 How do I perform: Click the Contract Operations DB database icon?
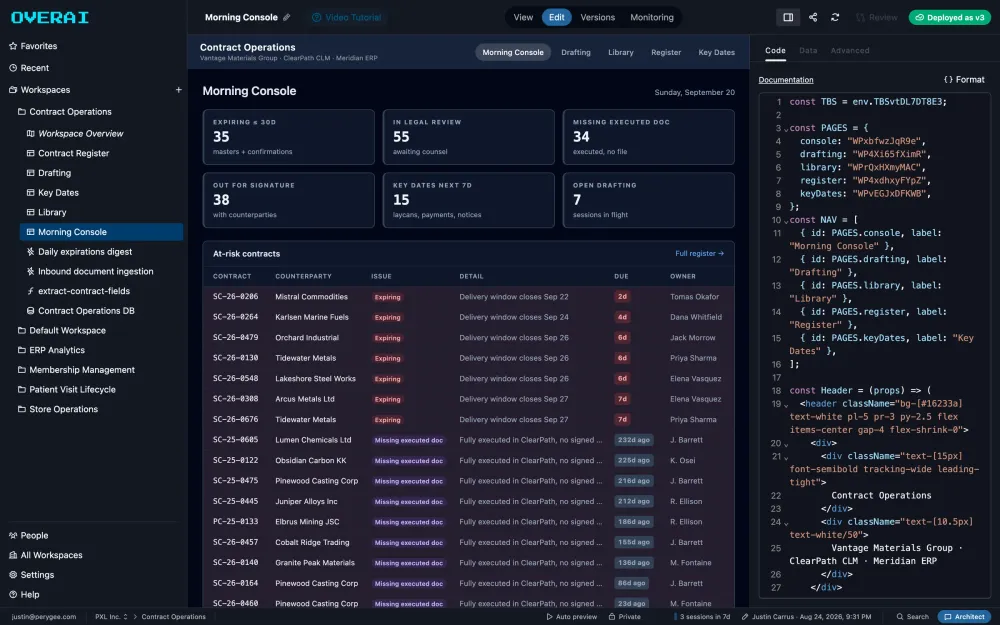coord(31,311)
